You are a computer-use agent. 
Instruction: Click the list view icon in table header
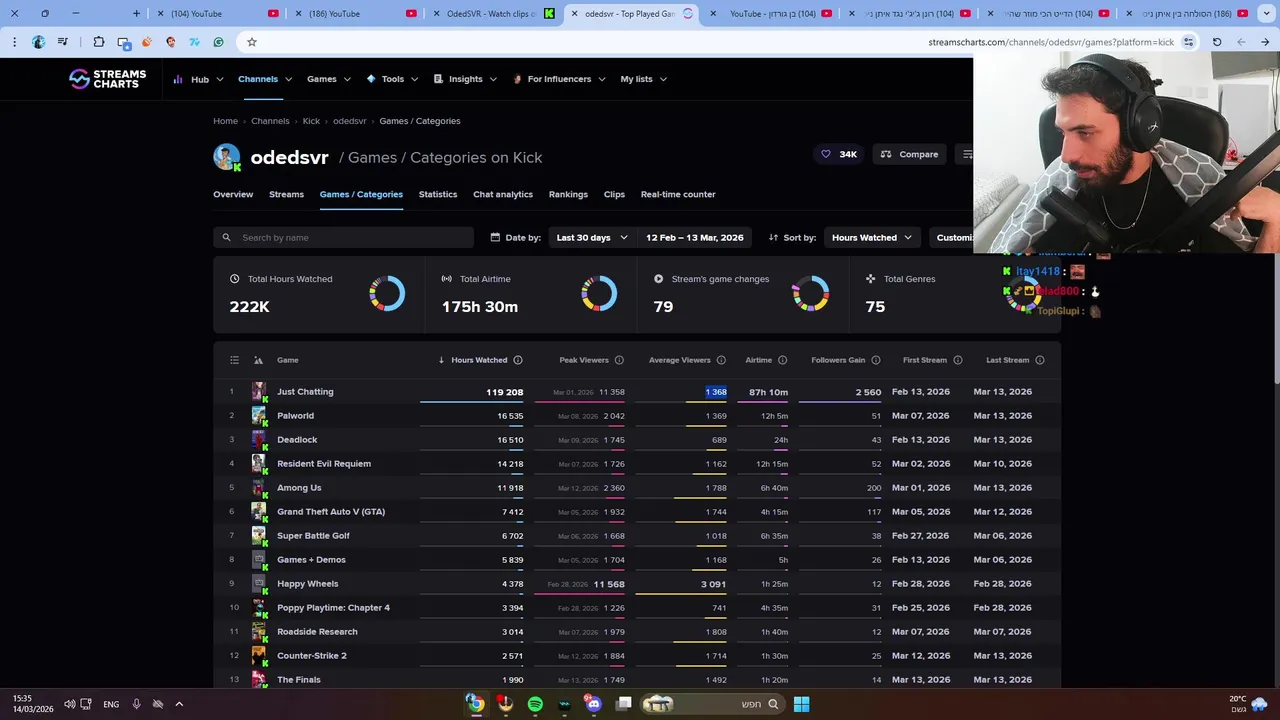234,360
